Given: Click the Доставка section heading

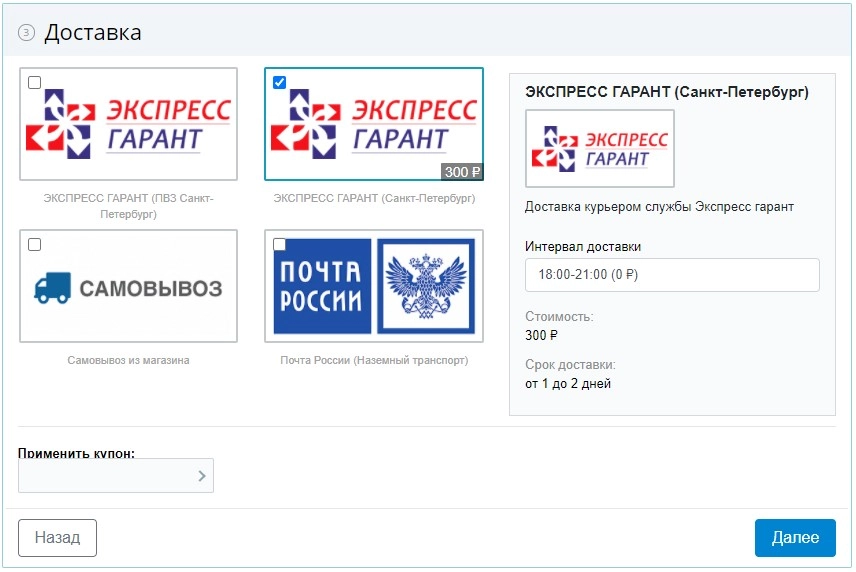Looking at the screenshot, I should click(x=93, y=33).
